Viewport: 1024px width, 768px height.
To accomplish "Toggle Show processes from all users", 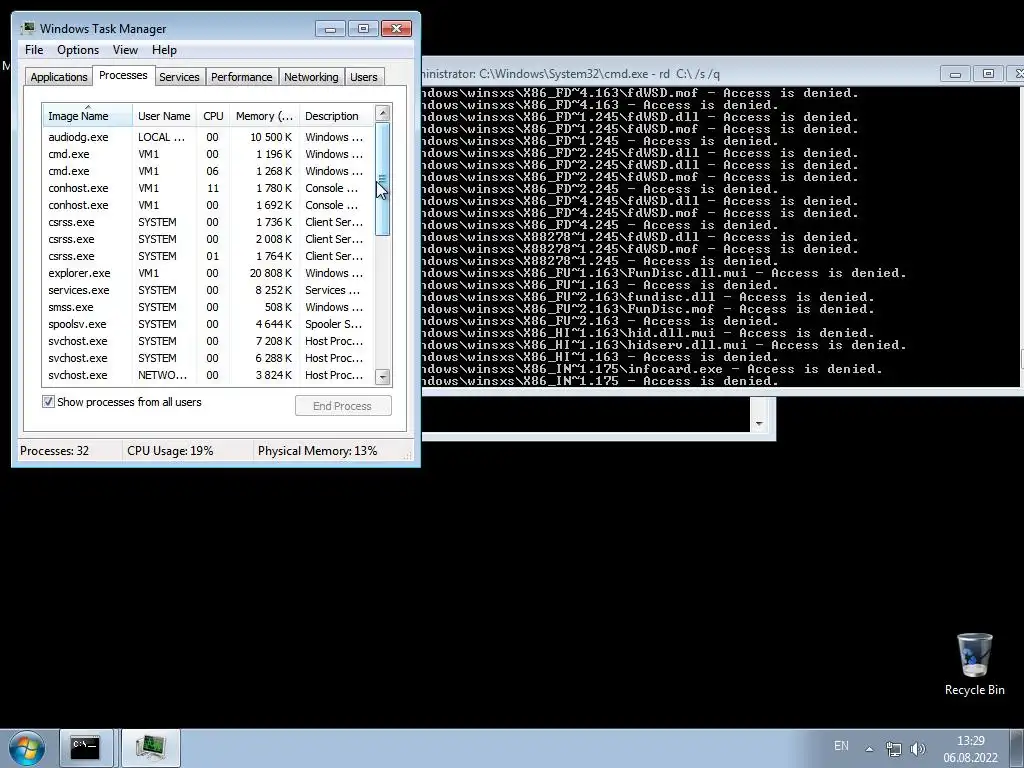I will click(48, 402).
